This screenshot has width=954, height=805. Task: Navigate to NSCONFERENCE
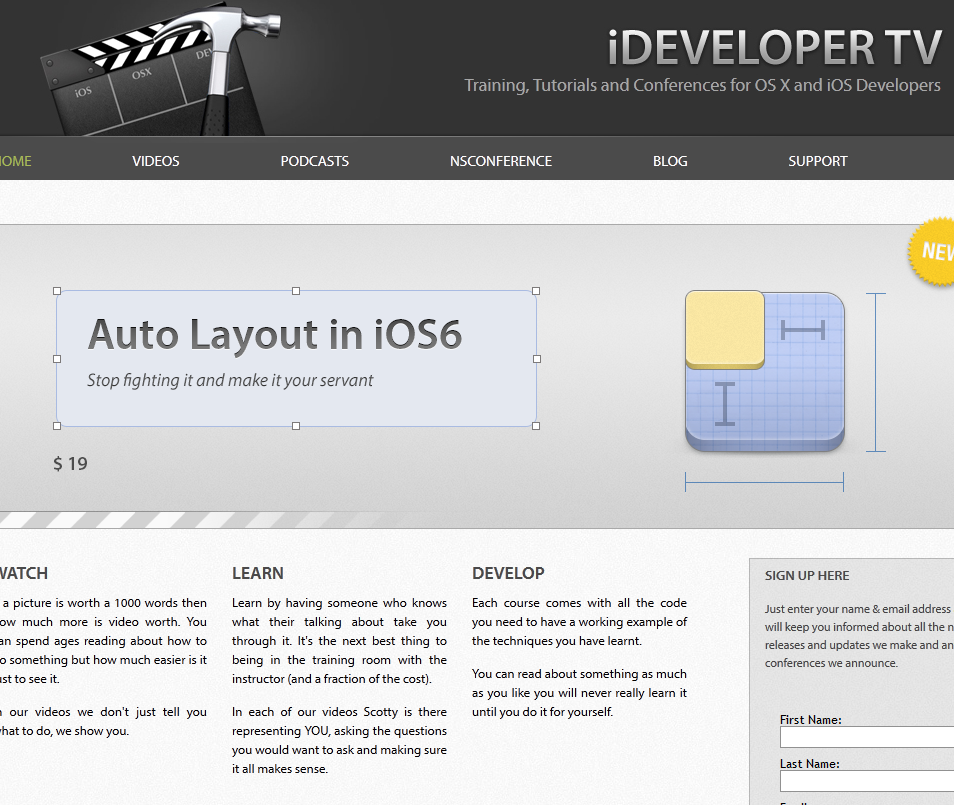point(501,161)
